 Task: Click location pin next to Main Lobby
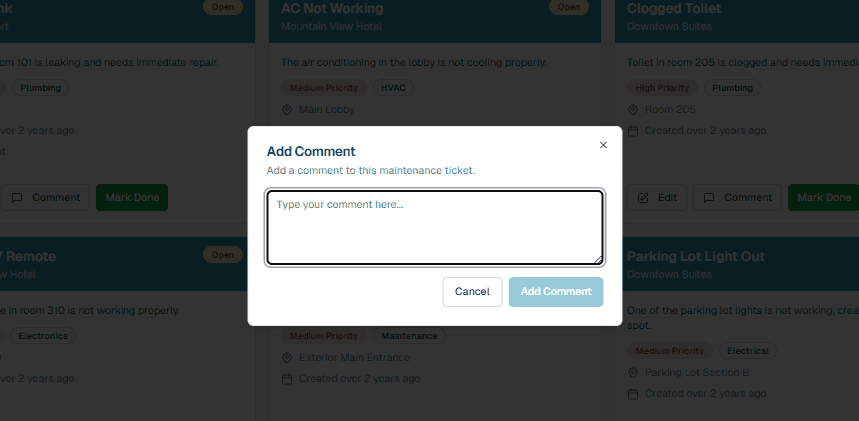tap(286, 110)
